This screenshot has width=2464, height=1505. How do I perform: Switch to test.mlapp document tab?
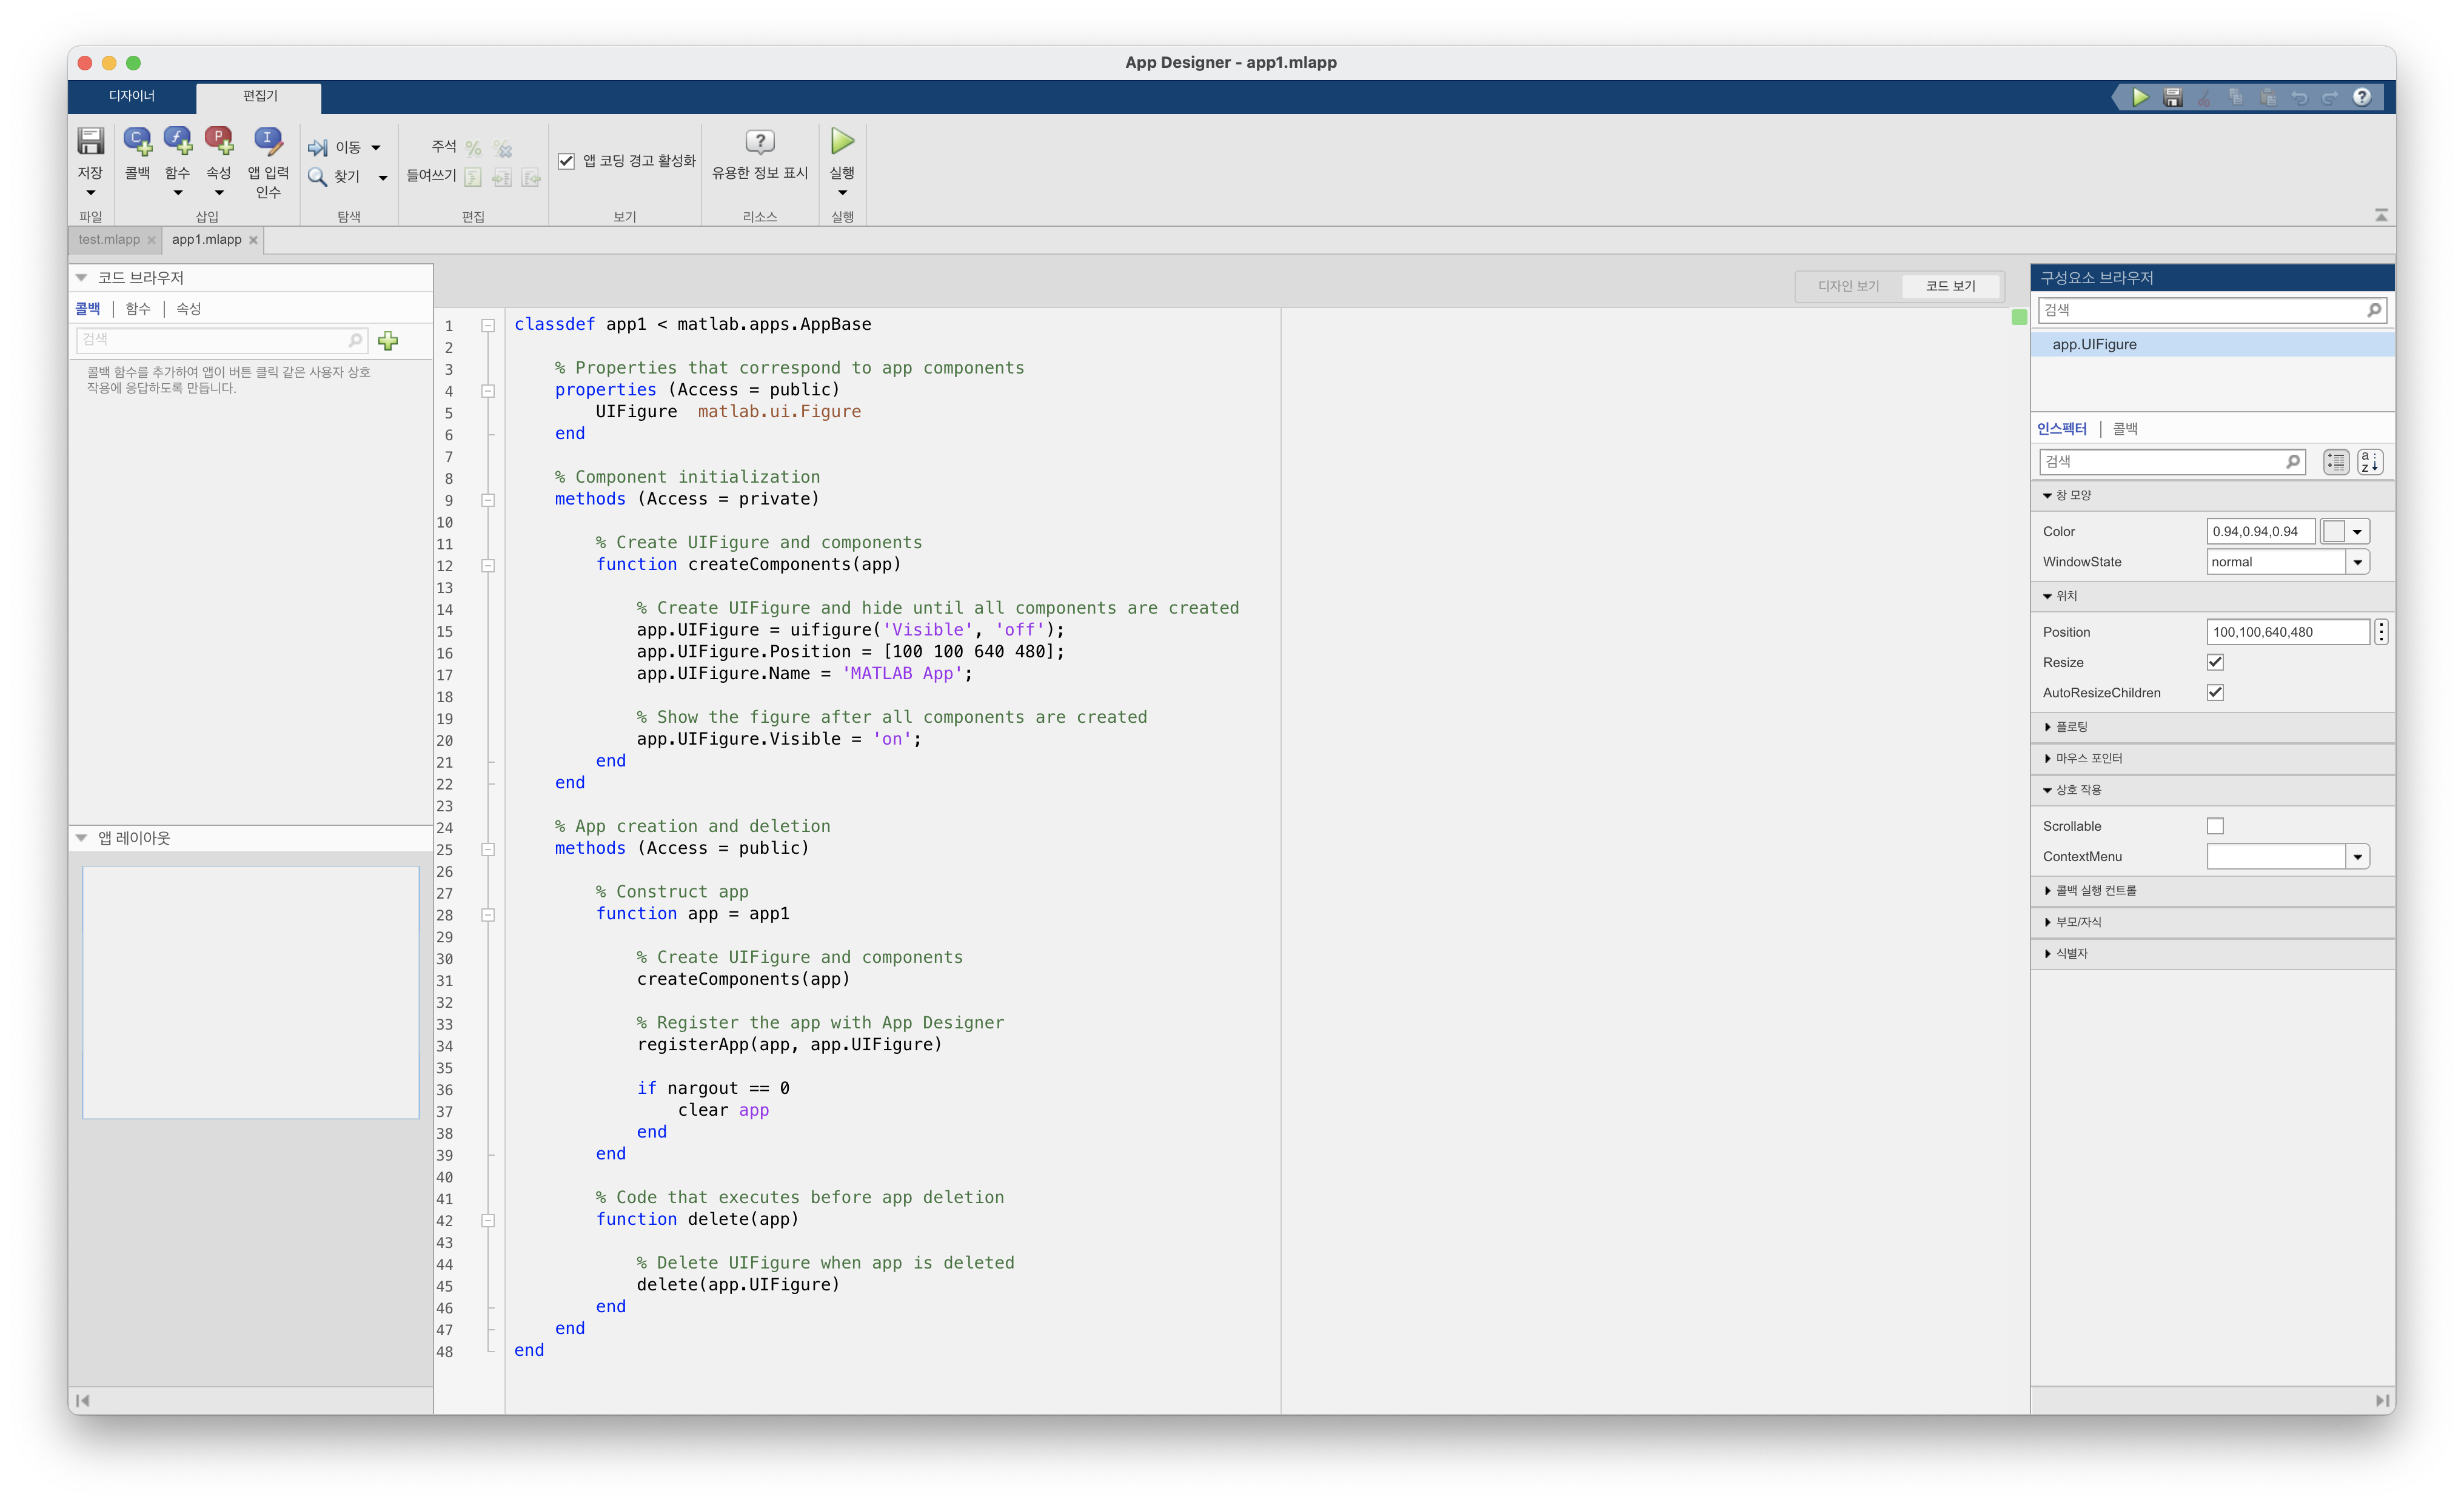[x=109, y=240]
